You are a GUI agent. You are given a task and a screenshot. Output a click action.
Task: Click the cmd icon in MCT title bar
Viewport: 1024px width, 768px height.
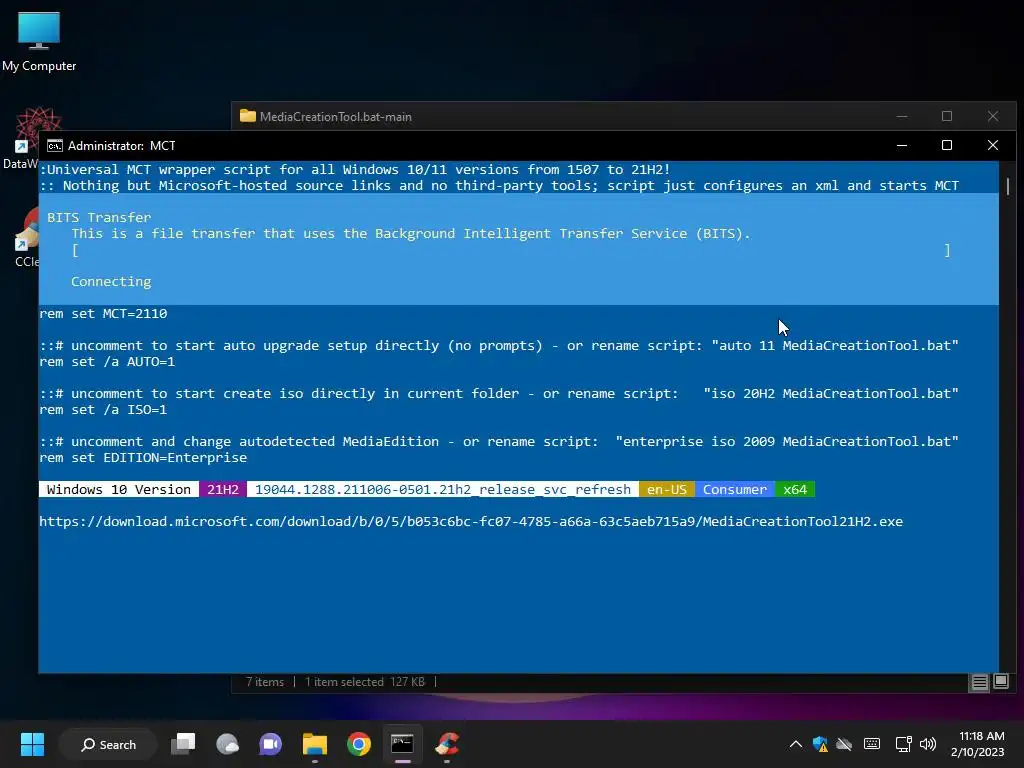pos(55,146)
